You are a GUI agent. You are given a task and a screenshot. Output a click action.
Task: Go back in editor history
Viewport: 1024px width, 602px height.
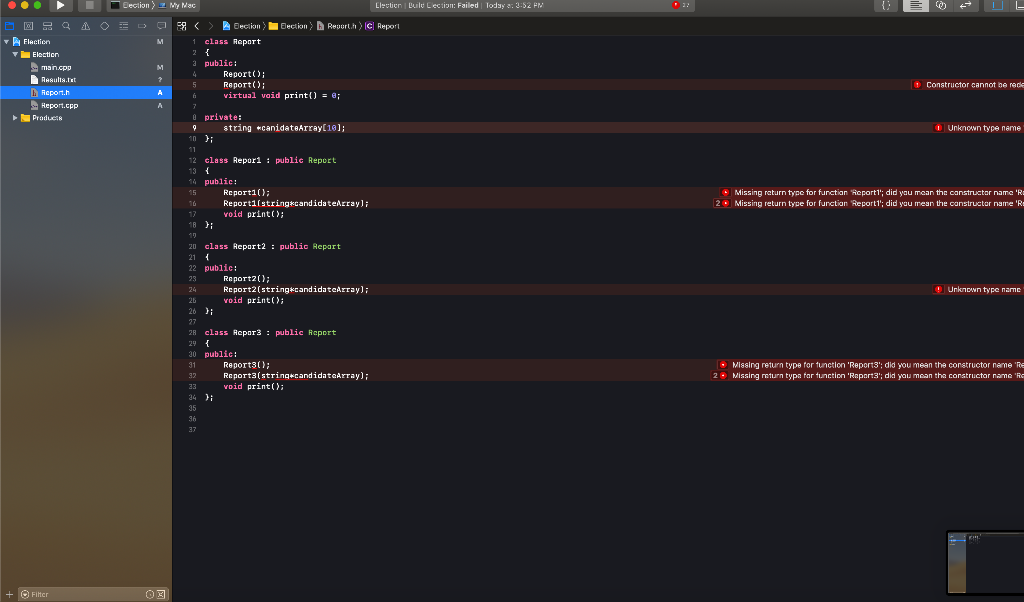pos(197,26)
